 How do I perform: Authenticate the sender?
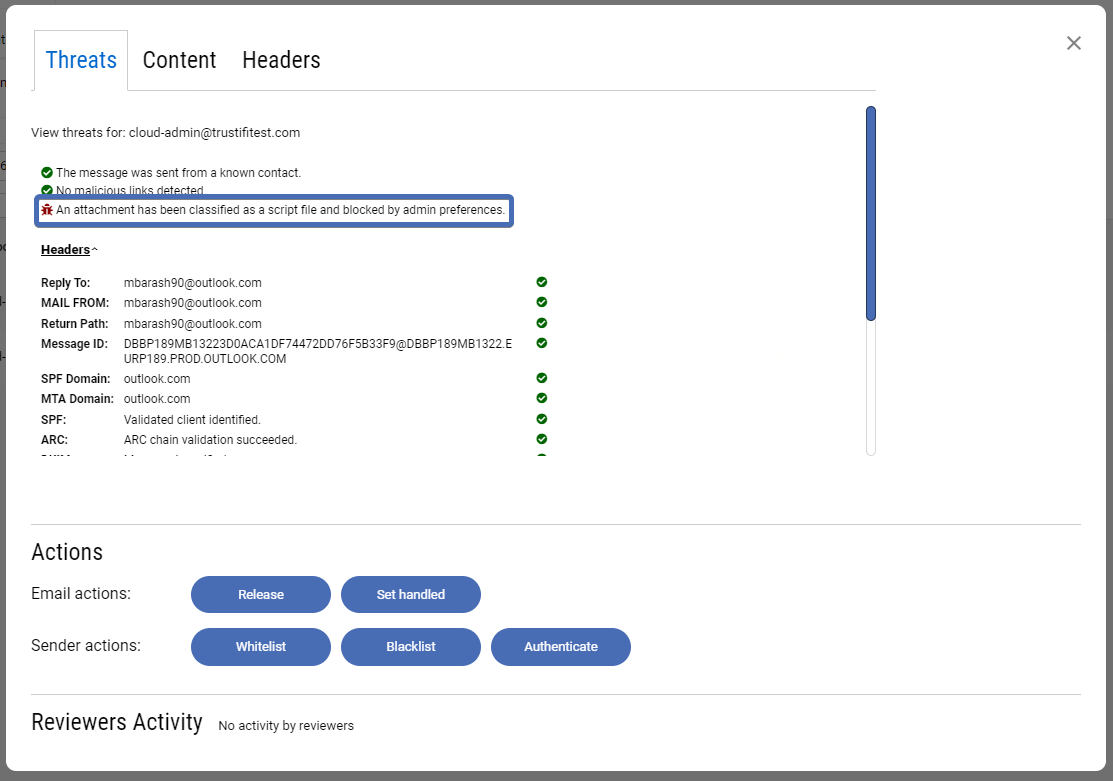560,647
